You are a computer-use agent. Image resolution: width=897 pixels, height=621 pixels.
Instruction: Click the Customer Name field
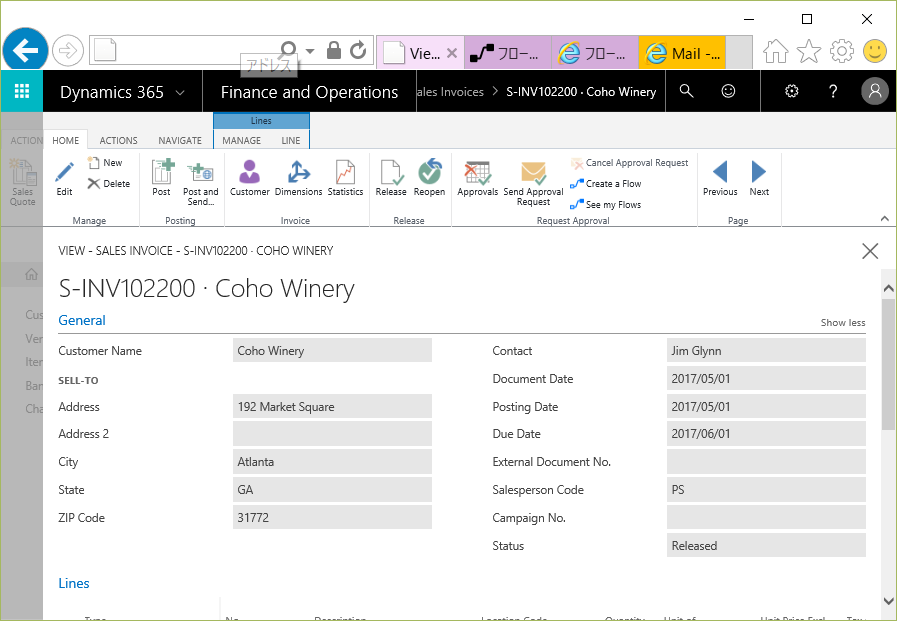(332, 351)
